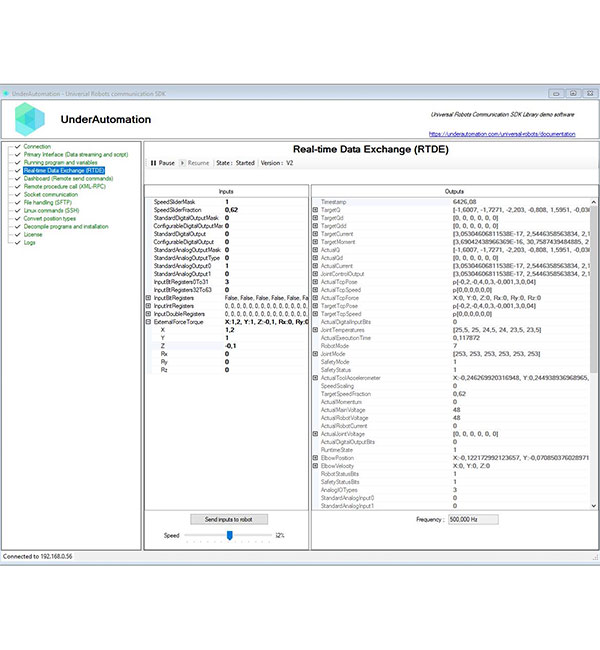This screenshot has width=600, height=650.
Task: Select Convert position types
Action: (49, 218)
